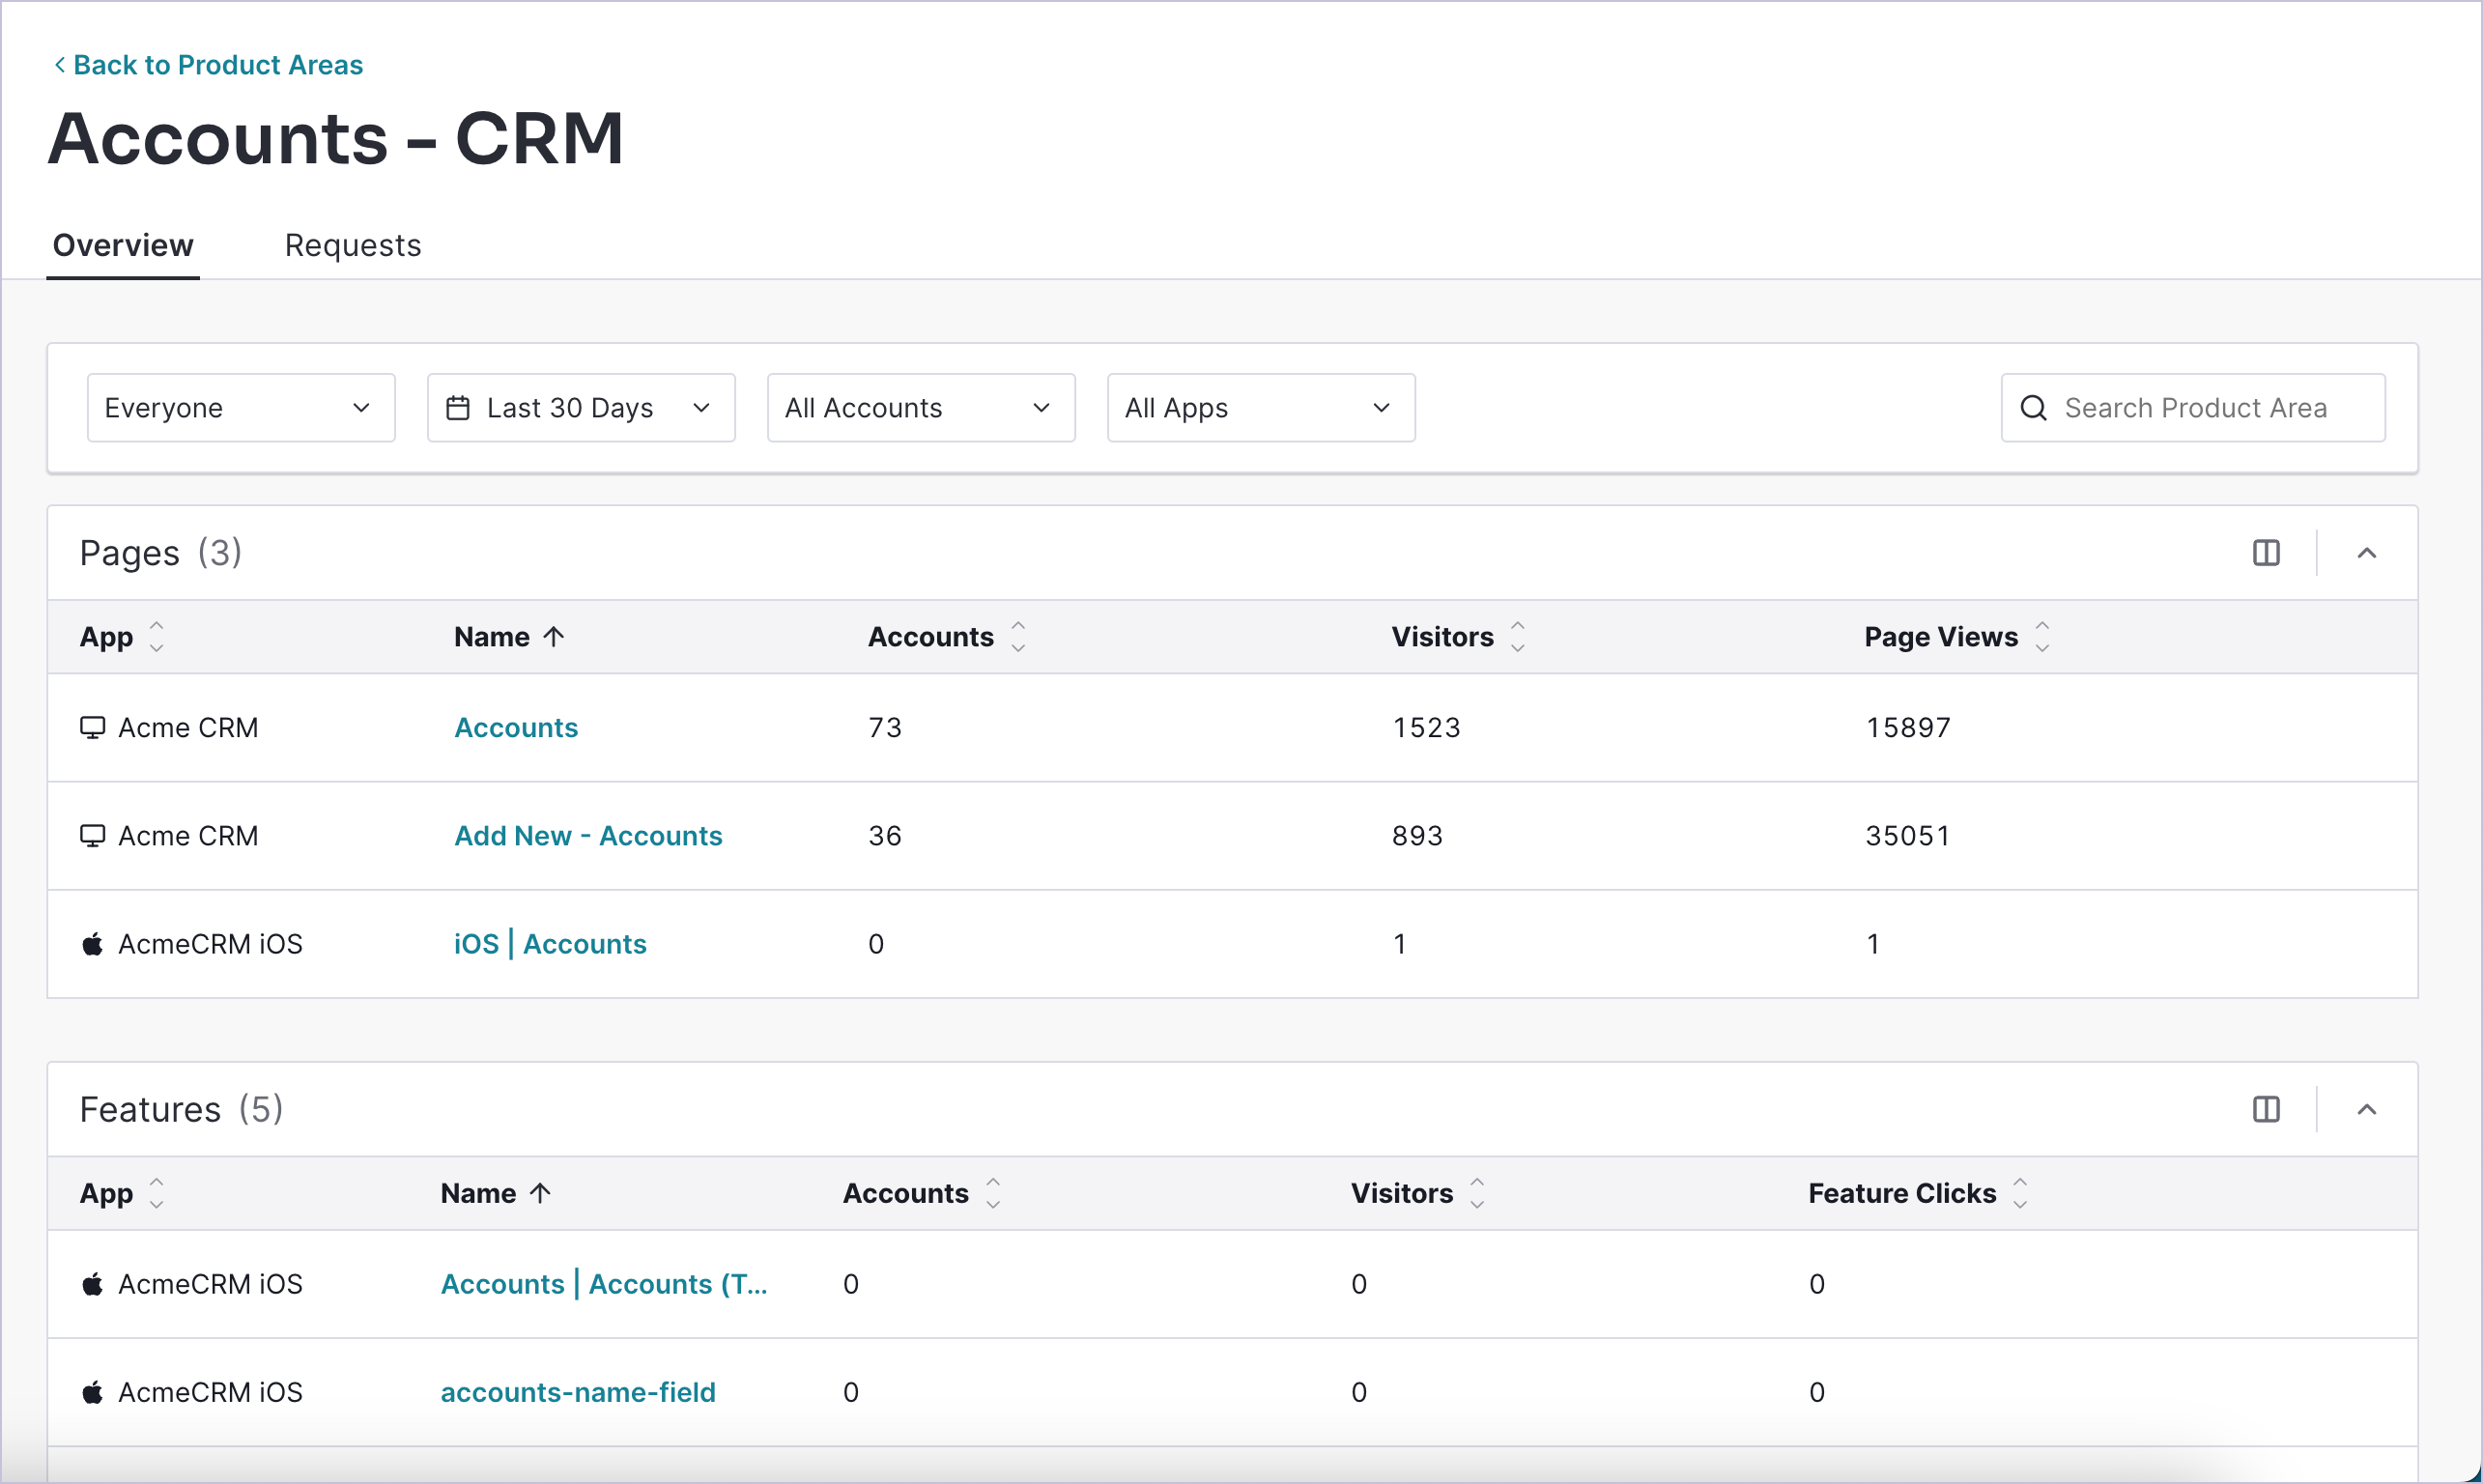This screenshot has width=2483, height=1484.
Task: Click Apple icon in Accounts | Accounts (T... row
Action: (93, 1284)
